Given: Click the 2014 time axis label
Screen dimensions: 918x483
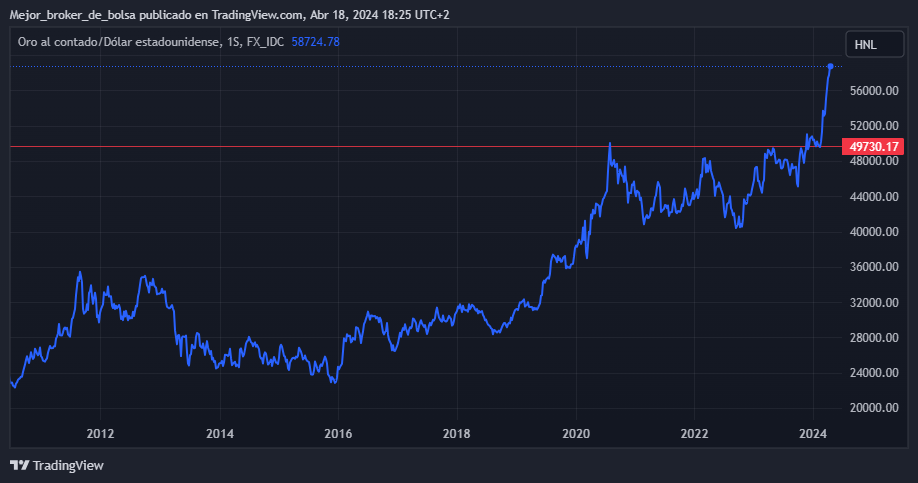Looking at the screenshot, I should point(220,434).
